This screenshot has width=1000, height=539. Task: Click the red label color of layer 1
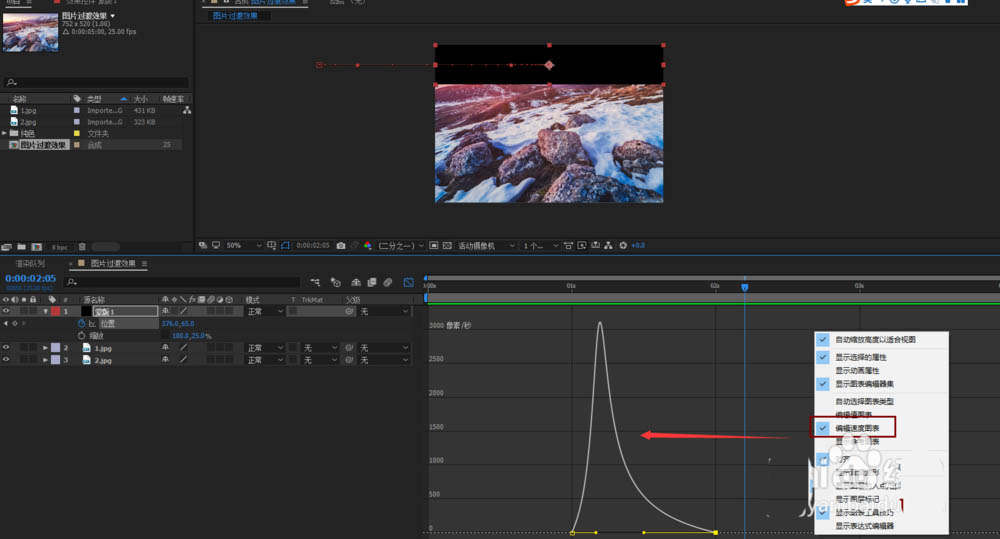[x=56, y=312]
